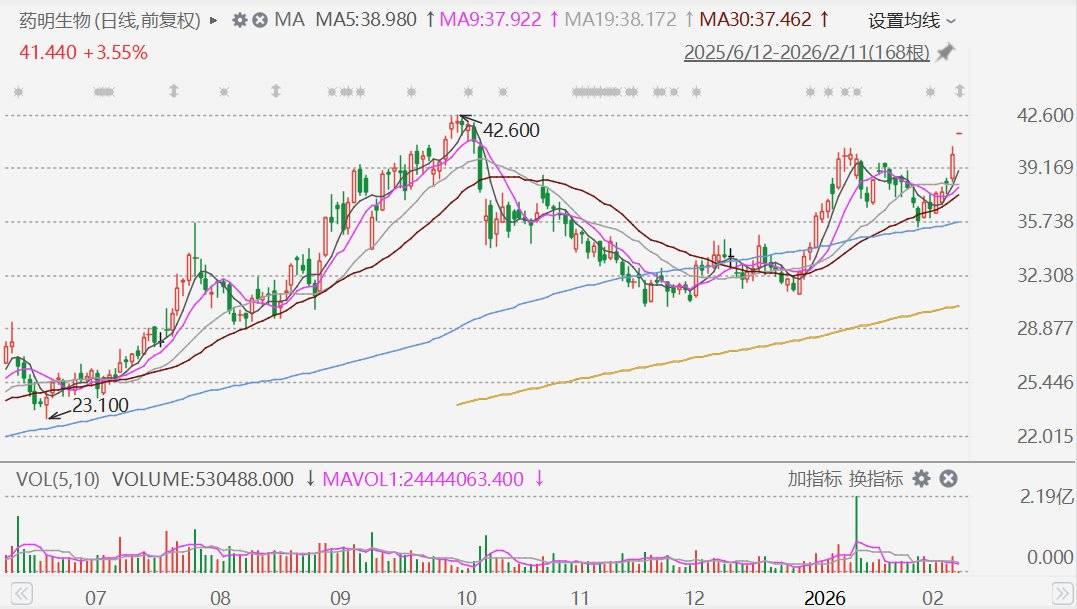Screen dimensions: 1077x609
Task: Click the up-down arrow marker at top right
Action: point(960,92)
